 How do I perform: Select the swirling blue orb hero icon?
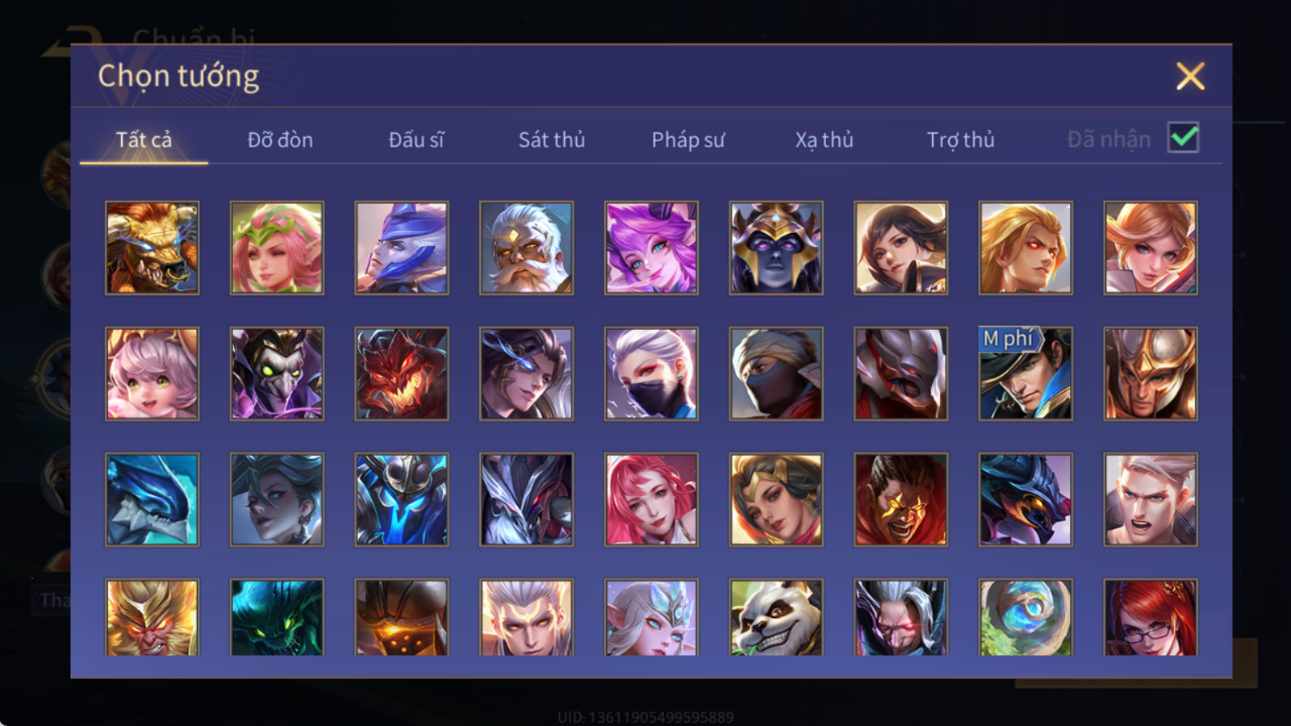click(x=1025, y=618)
